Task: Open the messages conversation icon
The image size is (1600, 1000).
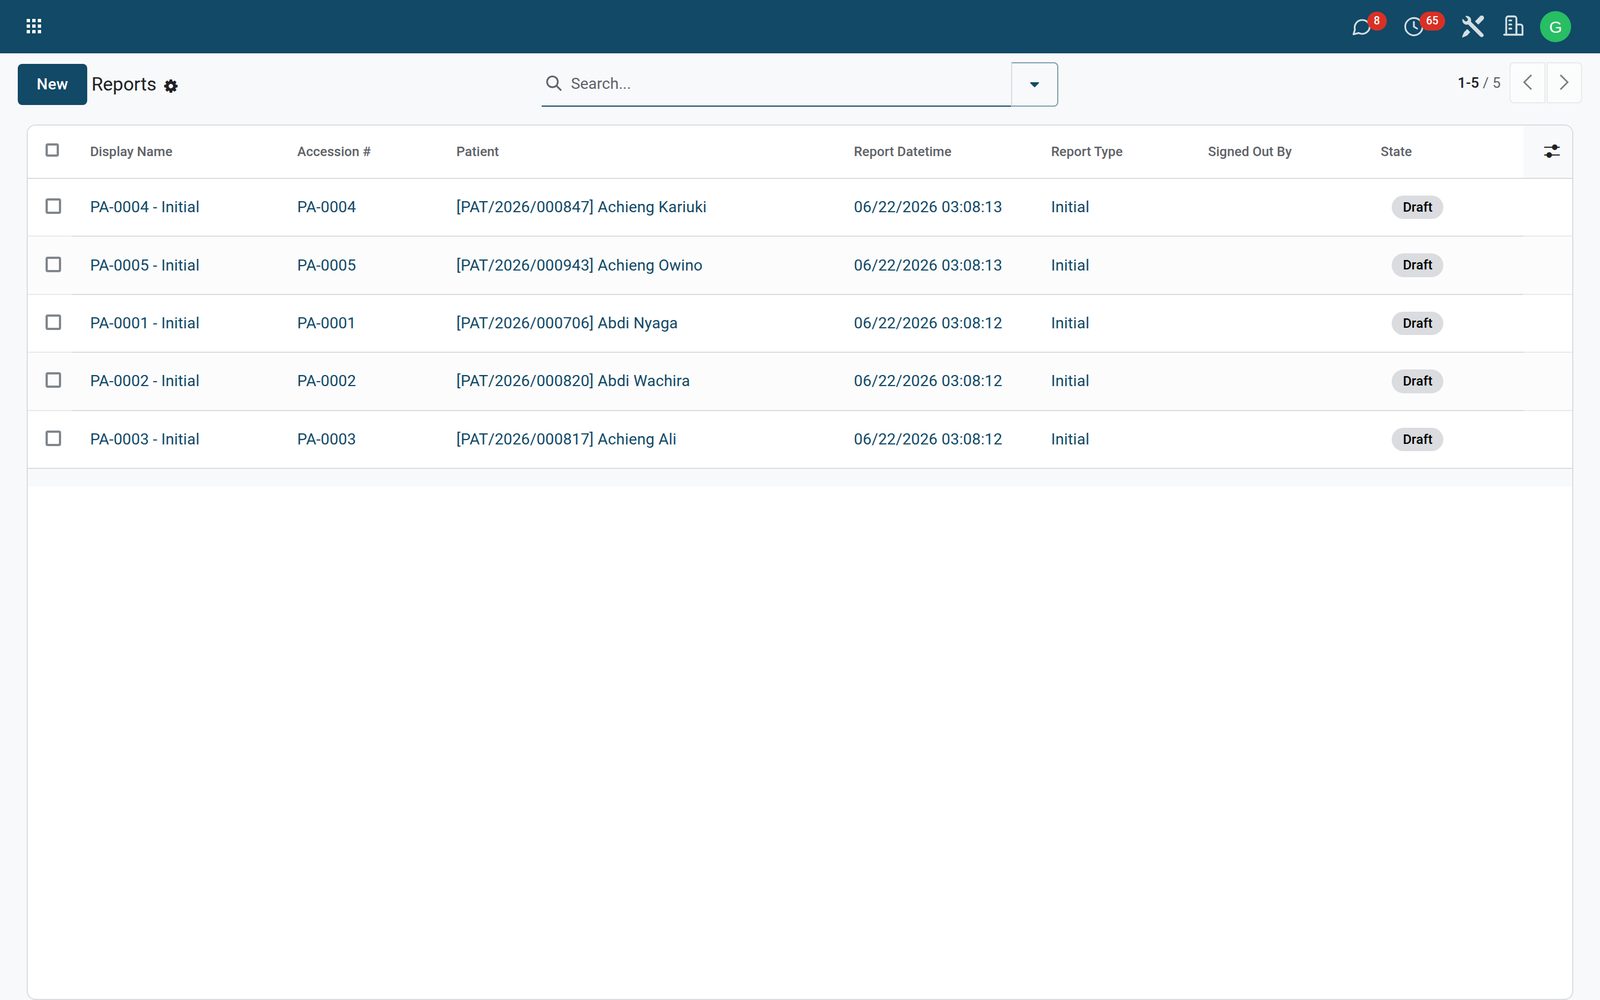Action: (x=1361, y=27)
